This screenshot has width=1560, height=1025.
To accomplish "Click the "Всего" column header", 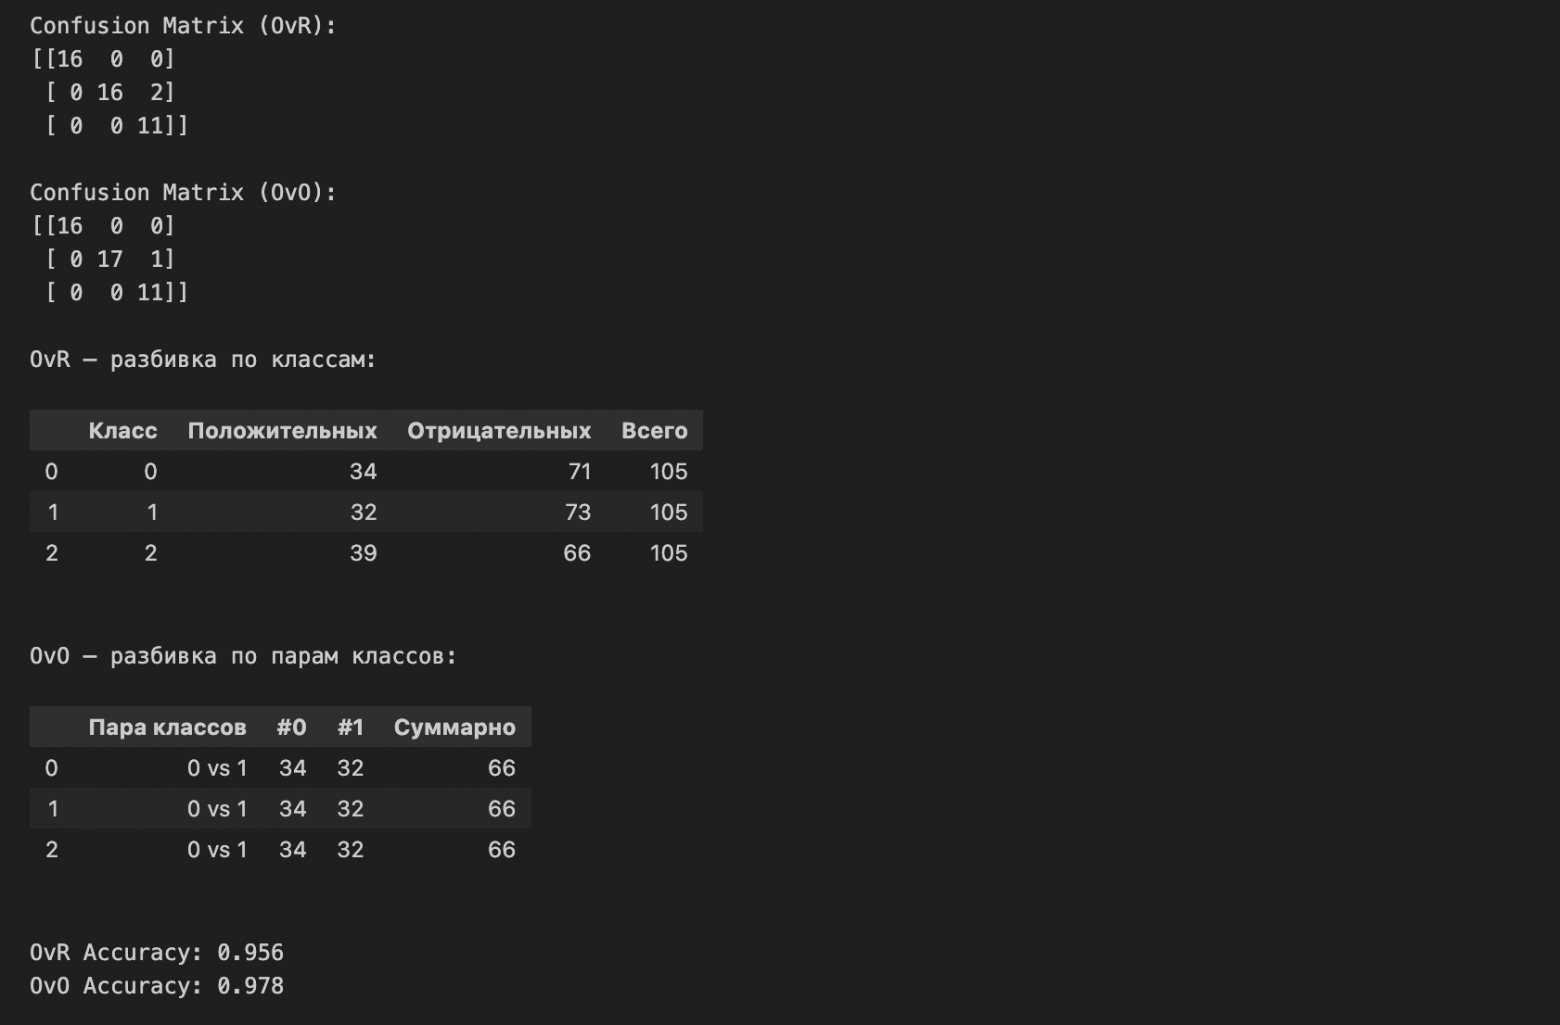I will [654, 431].
